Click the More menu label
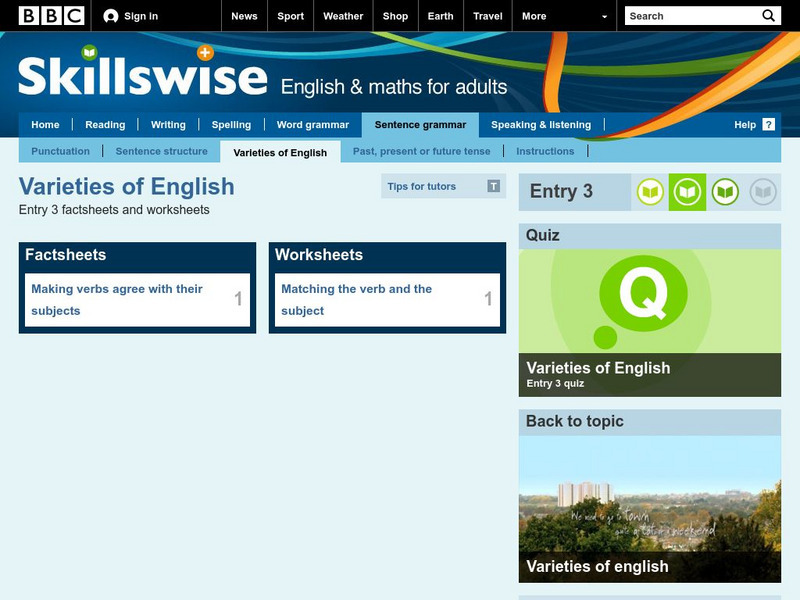The image size is (800, 600). (534, 16)
